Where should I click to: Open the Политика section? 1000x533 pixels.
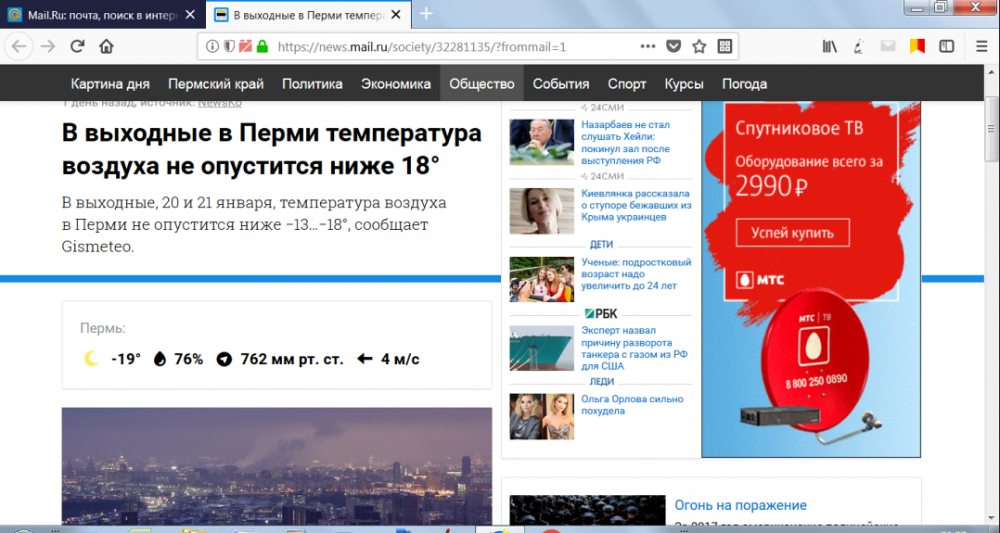tap(312, 84)
